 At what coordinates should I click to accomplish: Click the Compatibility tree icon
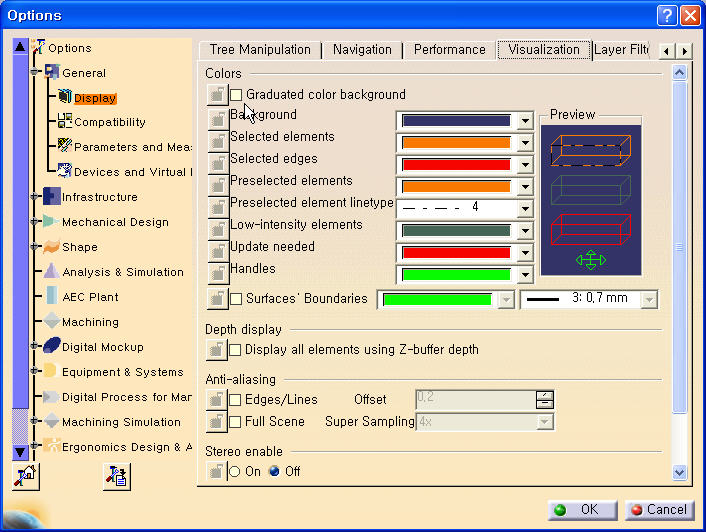(64, 121)
